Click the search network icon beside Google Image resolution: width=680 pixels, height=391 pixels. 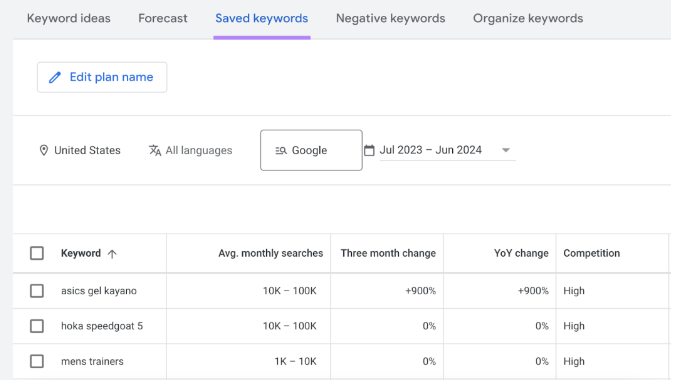(x=281, y=150)
